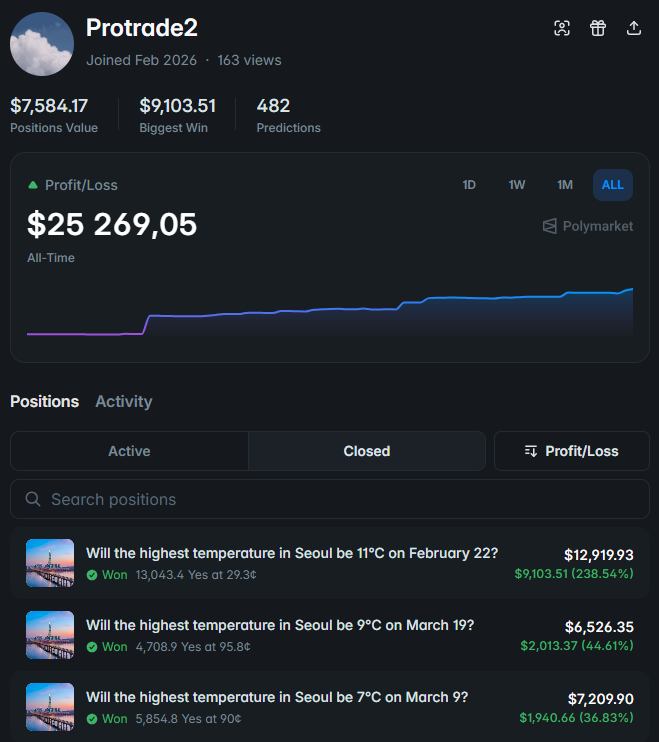The height and width of the screenshot is (742, 659).
Task: Click the share upload icon
Action: pos(633,28)
